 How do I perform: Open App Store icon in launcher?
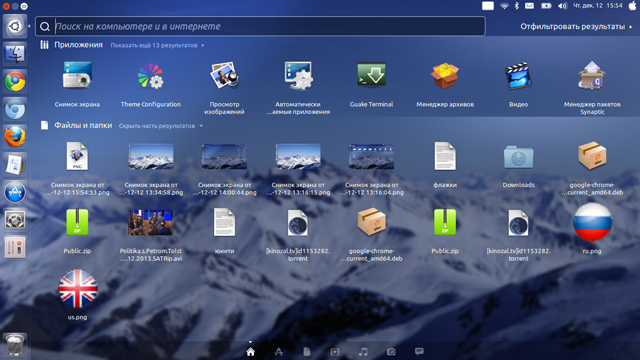click(x=15, y=192)
